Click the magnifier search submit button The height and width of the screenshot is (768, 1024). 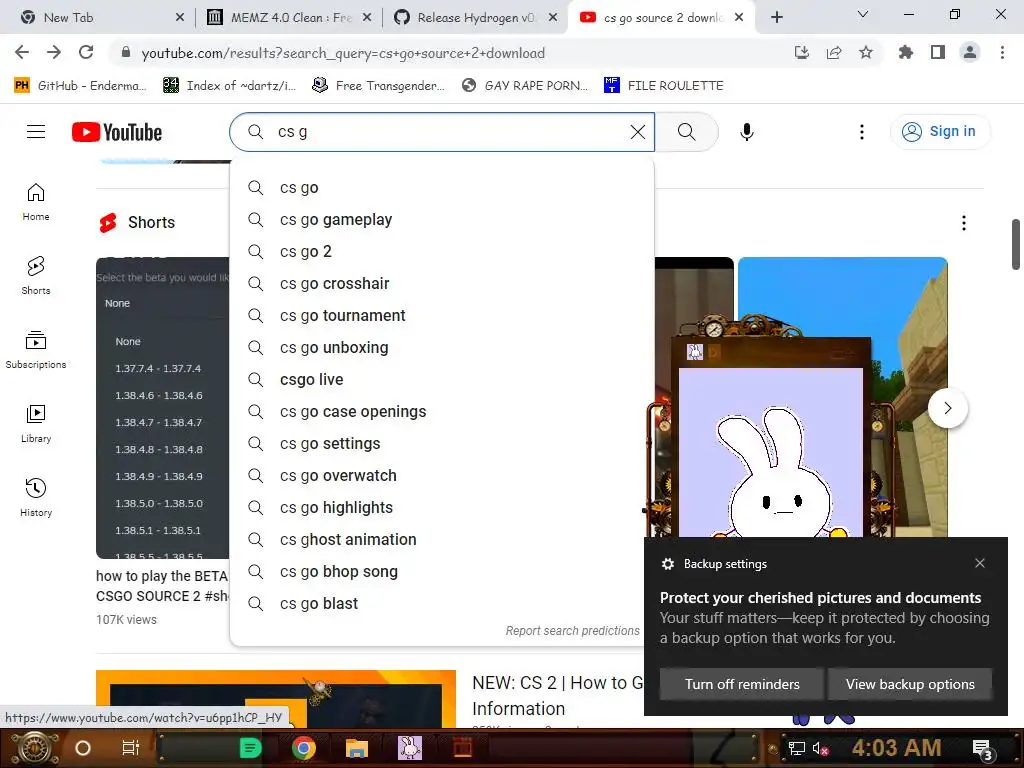[686, 132]
